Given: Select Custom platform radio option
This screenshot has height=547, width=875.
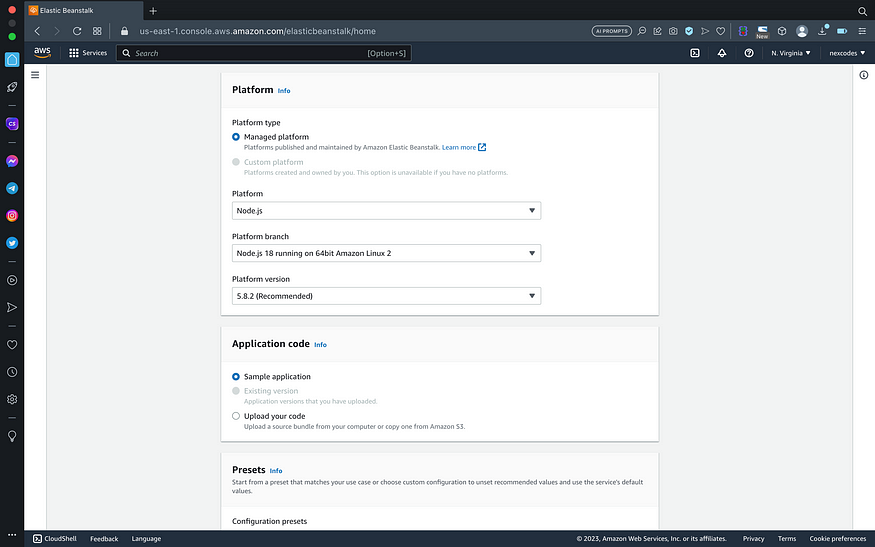Looking at the screenshot, I should tap(236, 162).
